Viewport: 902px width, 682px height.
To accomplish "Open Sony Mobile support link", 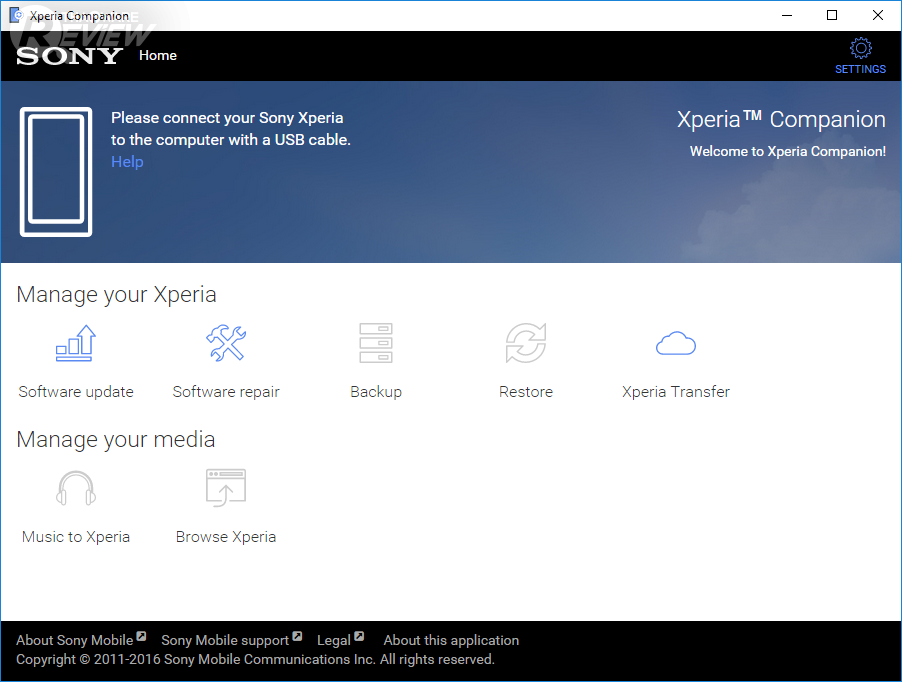I will pyautogui.click(x=225, y=640).
